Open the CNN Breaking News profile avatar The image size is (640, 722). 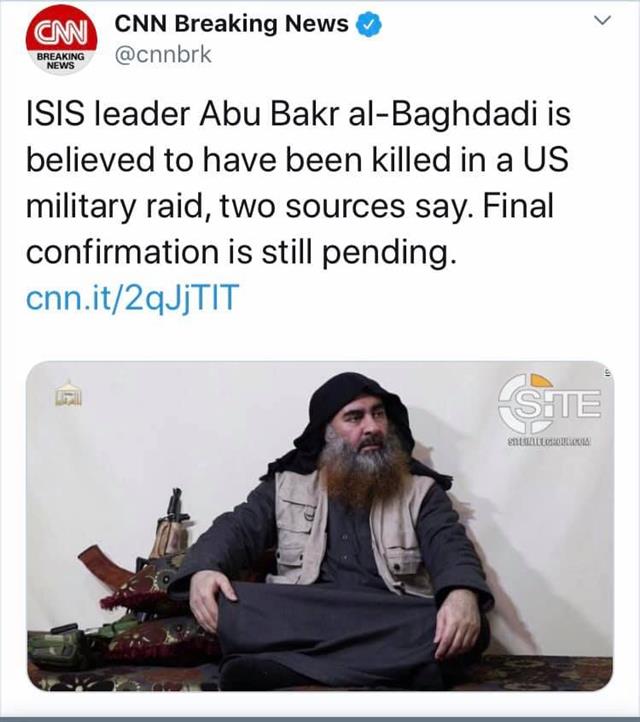click(x=61, y=40)
